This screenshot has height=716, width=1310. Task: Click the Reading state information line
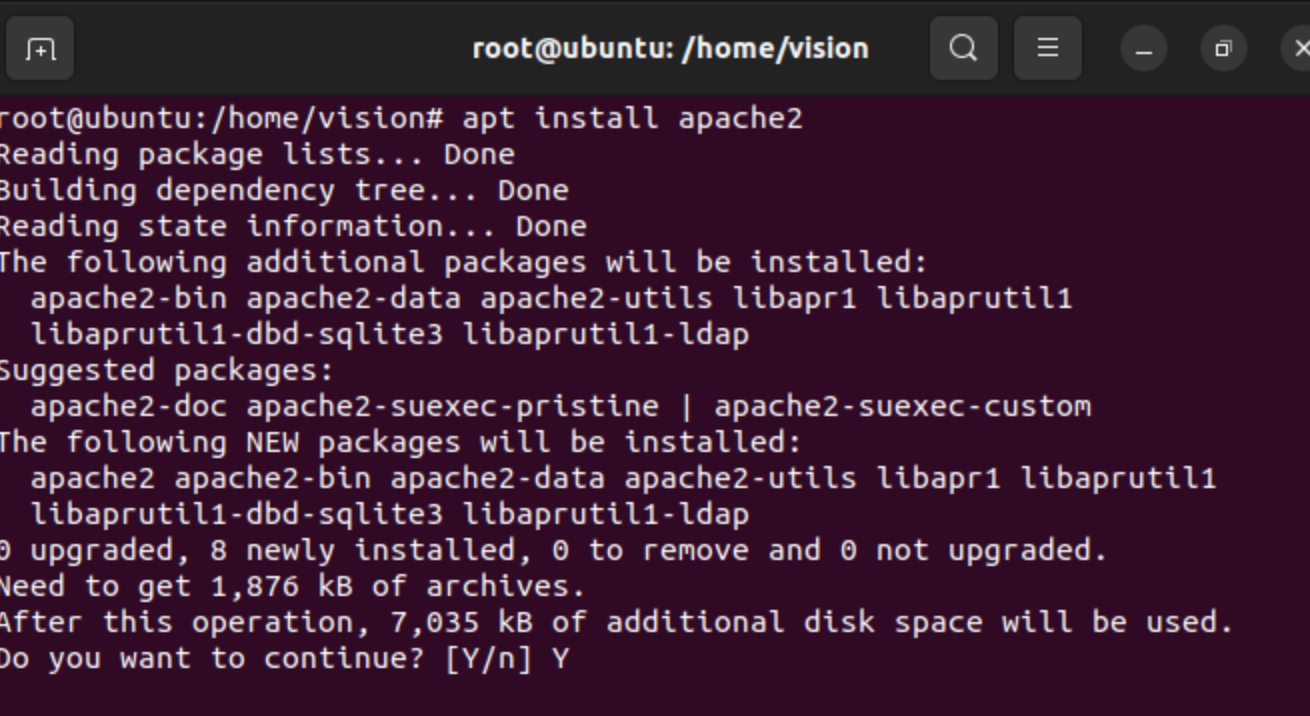pyautogui.click(x=293, y=226)
